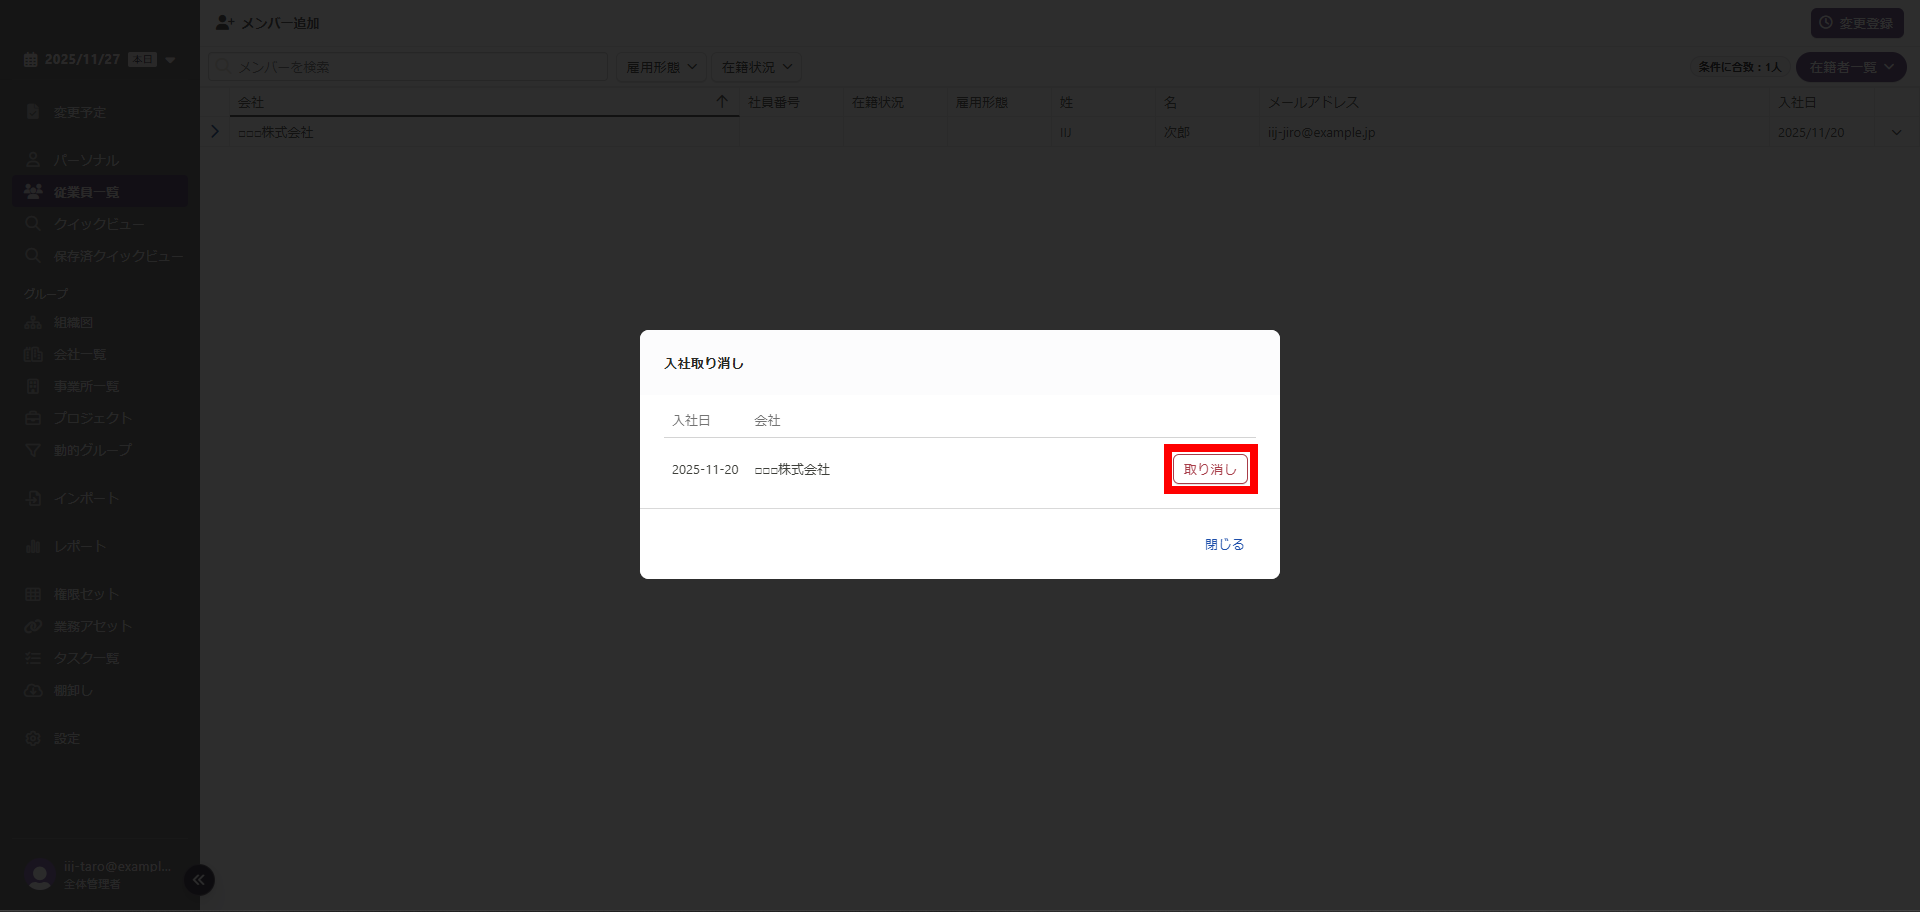Expand the 在籍者一覧 view dropdown
Screen dimensions: 1920x912
click(x=1851, y=67)
